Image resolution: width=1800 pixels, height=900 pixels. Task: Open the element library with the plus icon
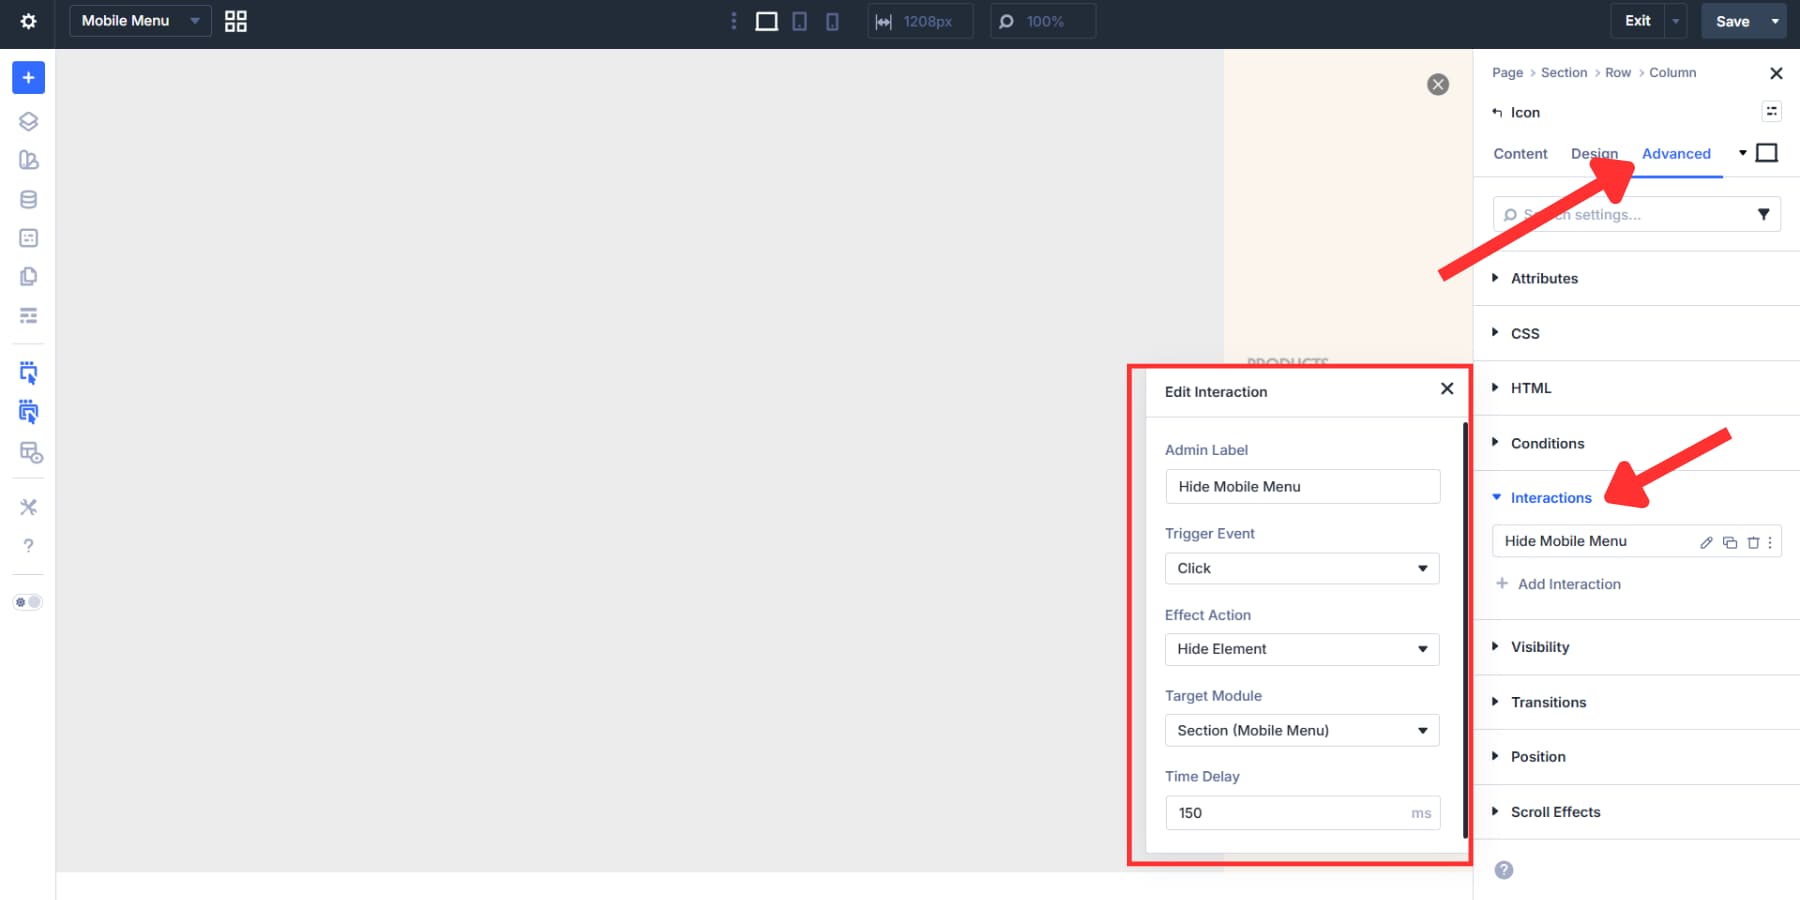tap(27, 77)
